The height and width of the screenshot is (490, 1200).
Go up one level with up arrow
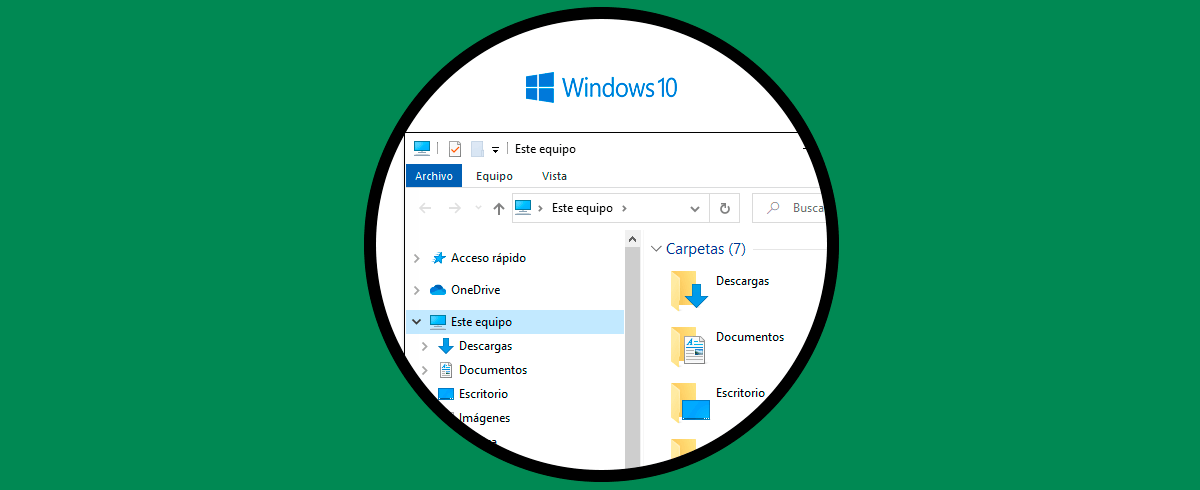(499, 208)
